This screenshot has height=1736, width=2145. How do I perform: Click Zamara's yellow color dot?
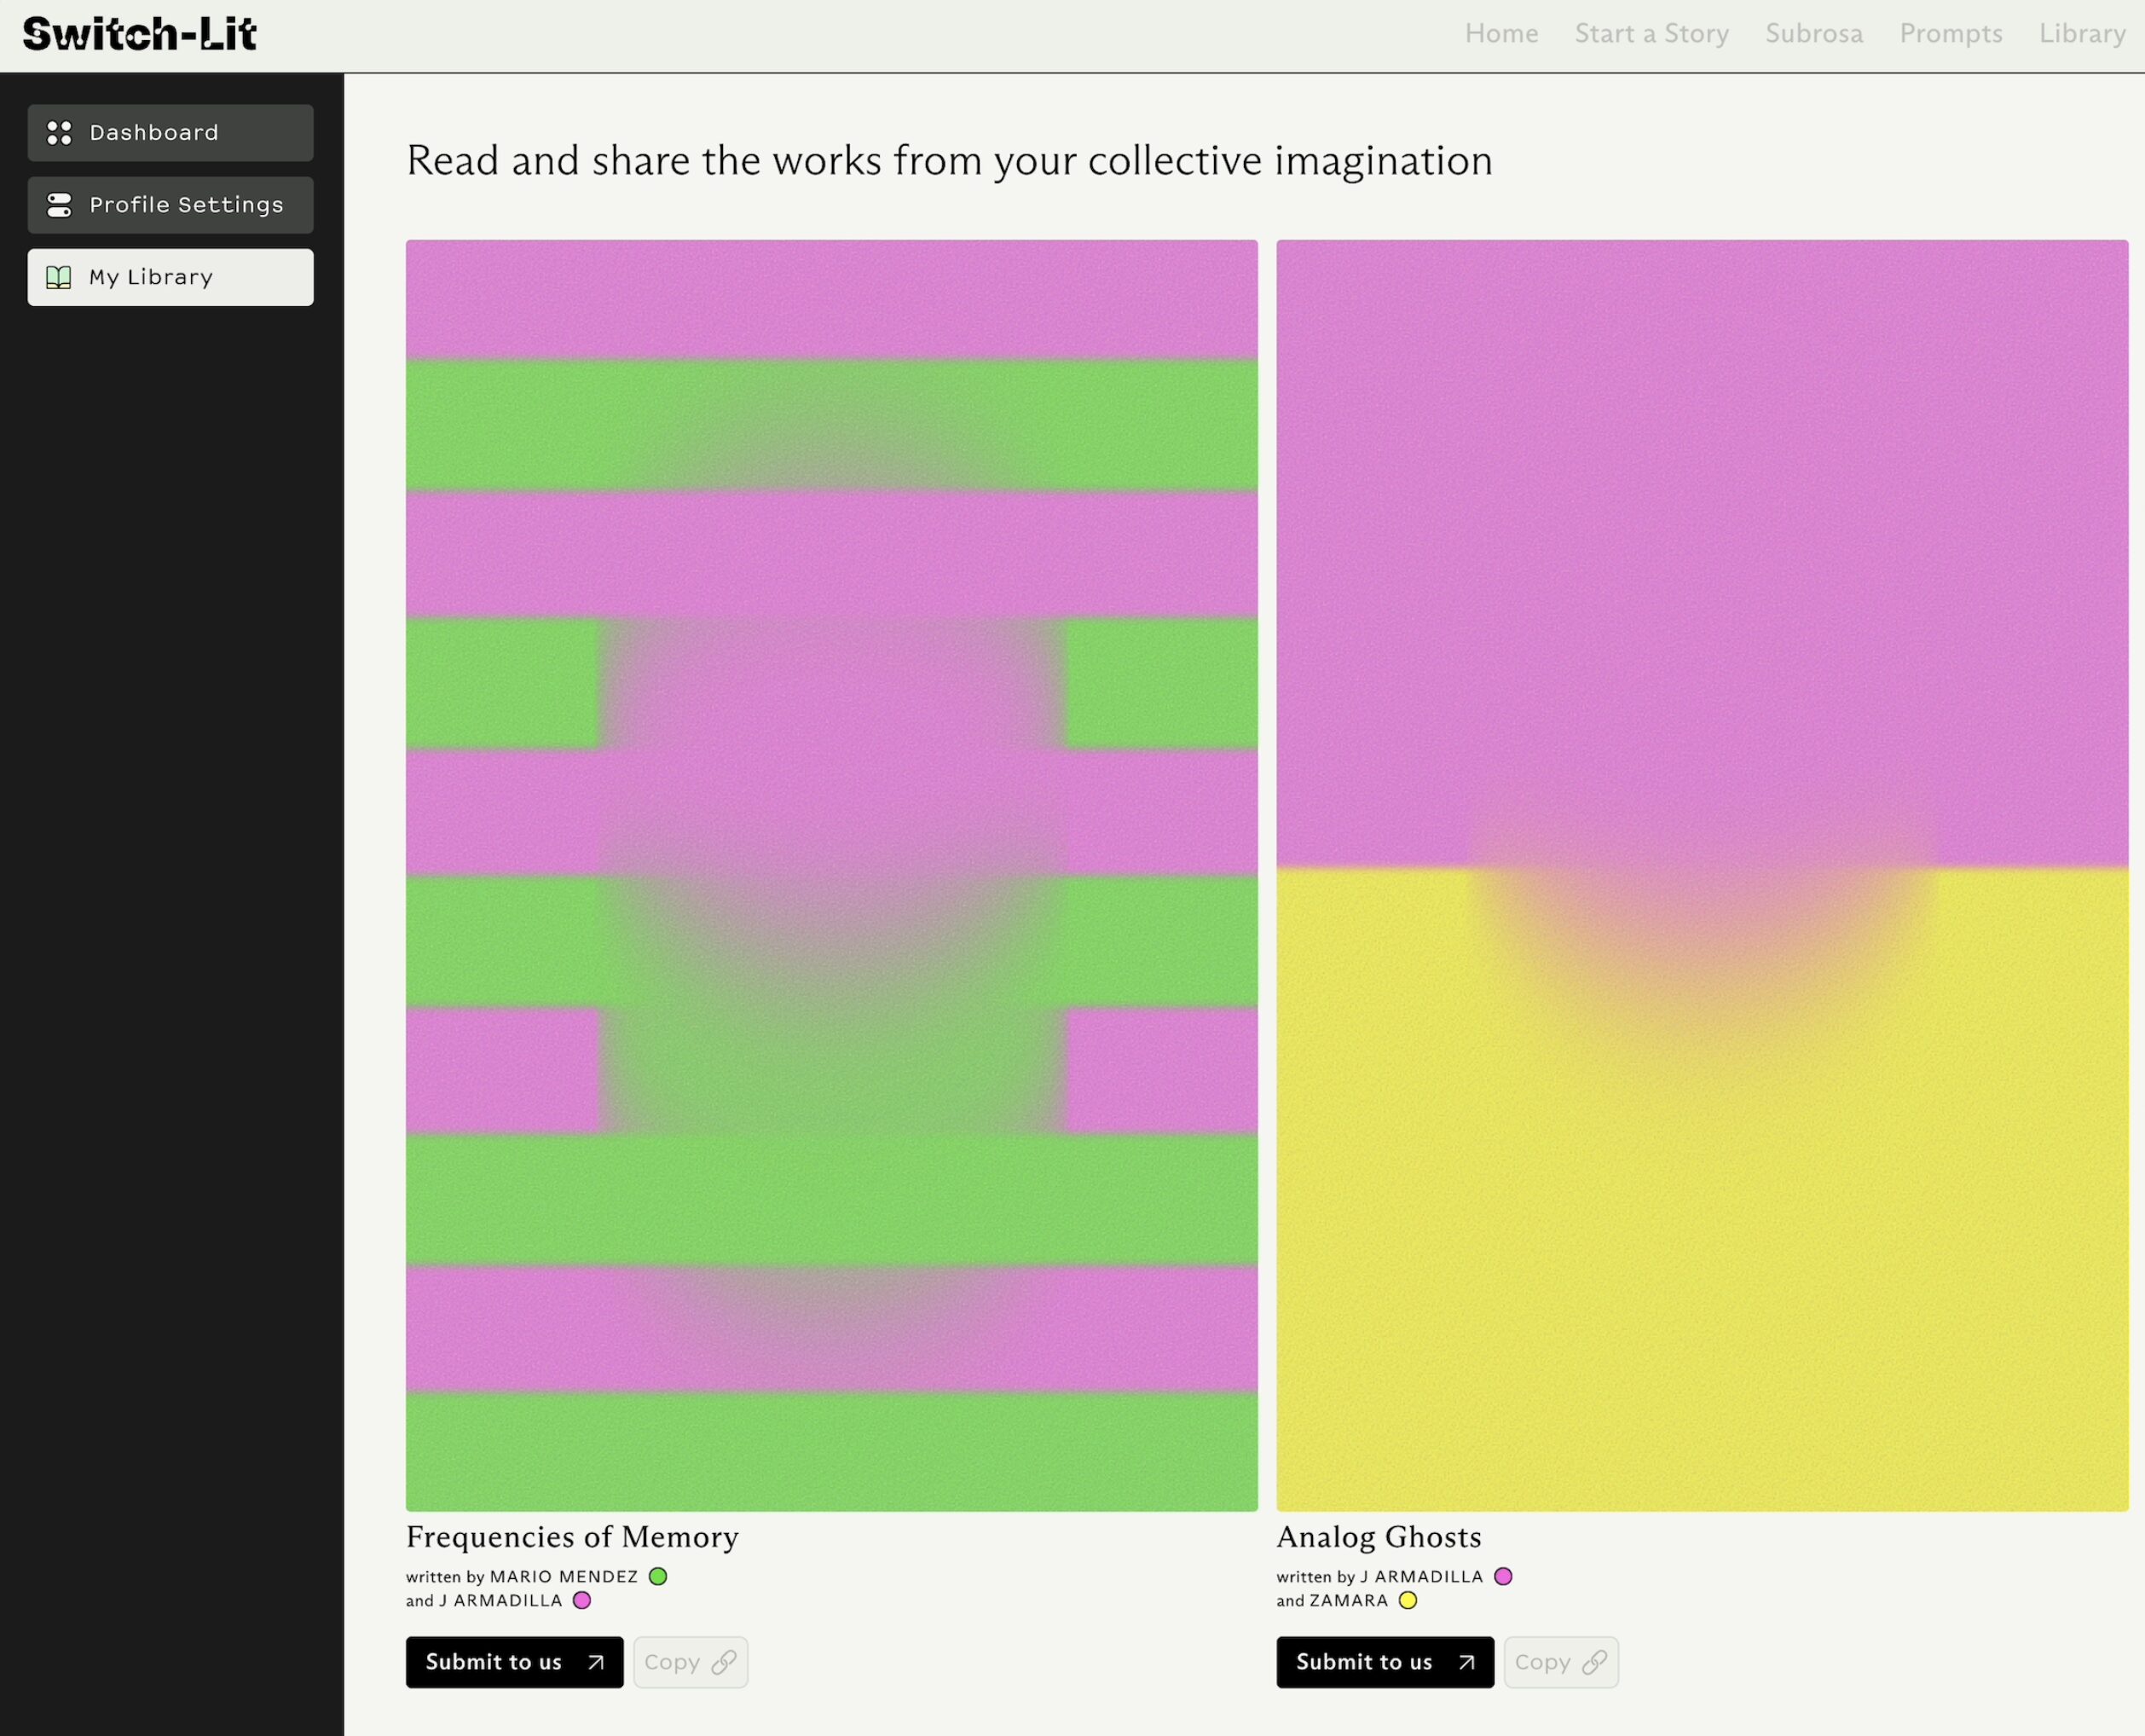tap(1408, 1601)
